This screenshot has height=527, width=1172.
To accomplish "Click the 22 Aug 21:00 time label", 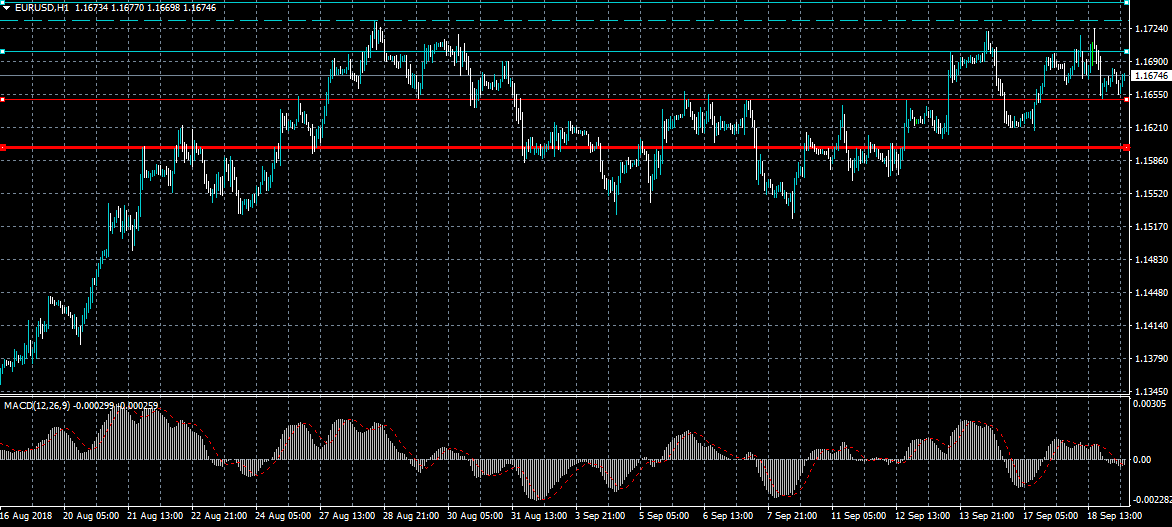I will tap(219, 517).
